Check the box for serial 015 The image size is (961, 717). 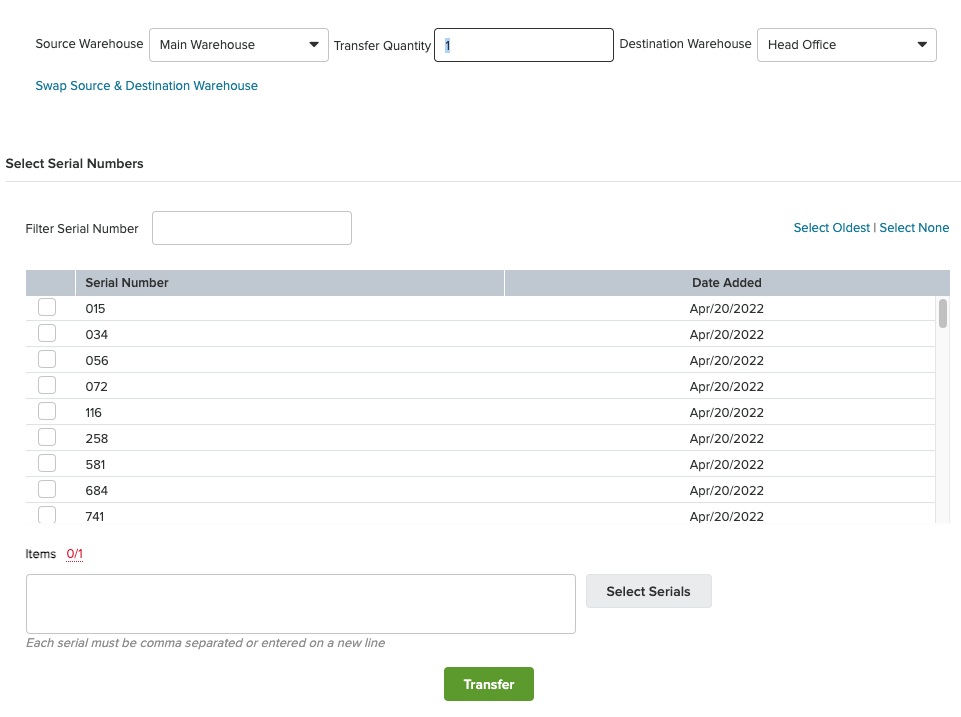[x=47, y=307]
